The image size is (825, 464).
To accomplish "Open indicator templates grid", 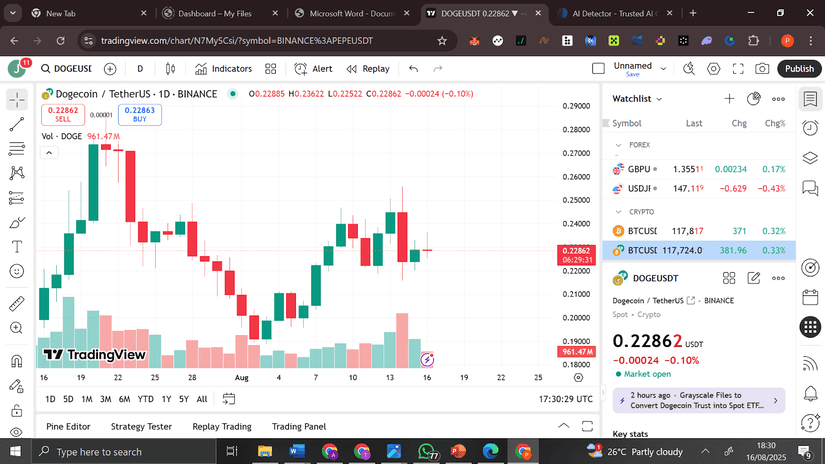I will pyautogui.click(x=270, y=69).
